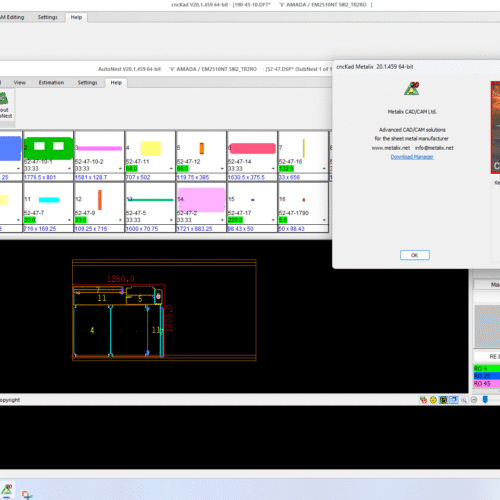This screenshot has width=500, height=500.
Task: Click OK in the About dialog
Action: coord(415,255)
